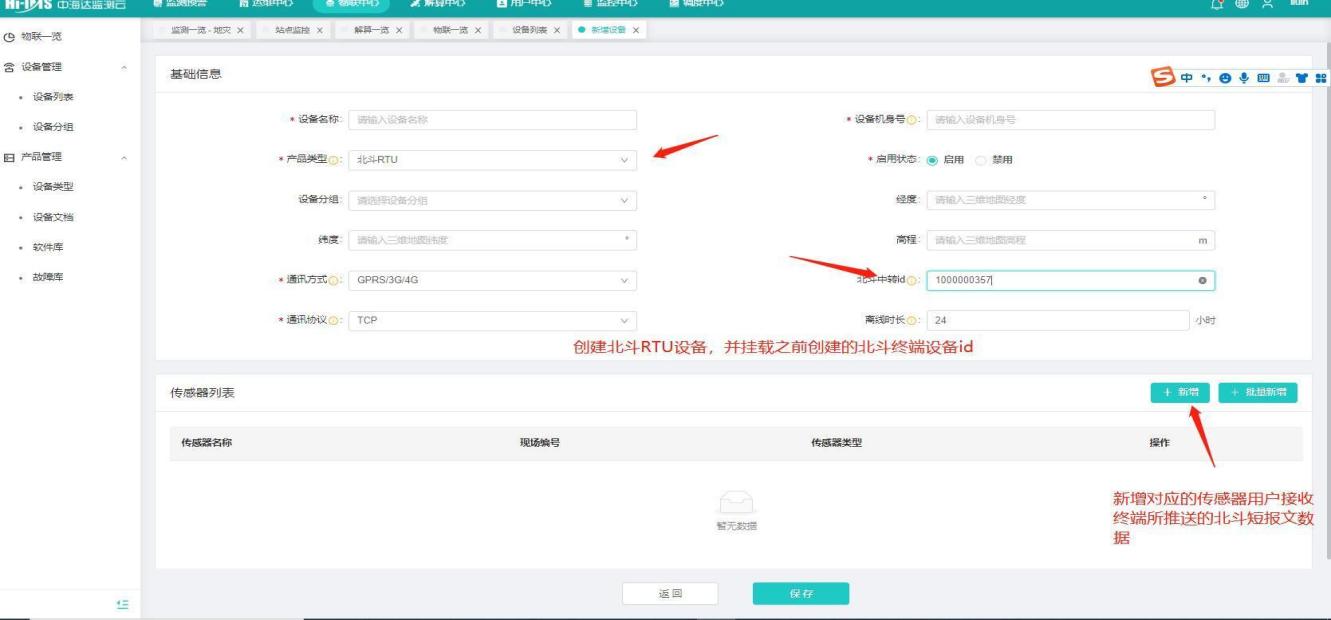Click the clear icon in the 北斗中转id field
Image resolution: width=1331 pixels, height=620 pixels.
(x=1201, y=281)
